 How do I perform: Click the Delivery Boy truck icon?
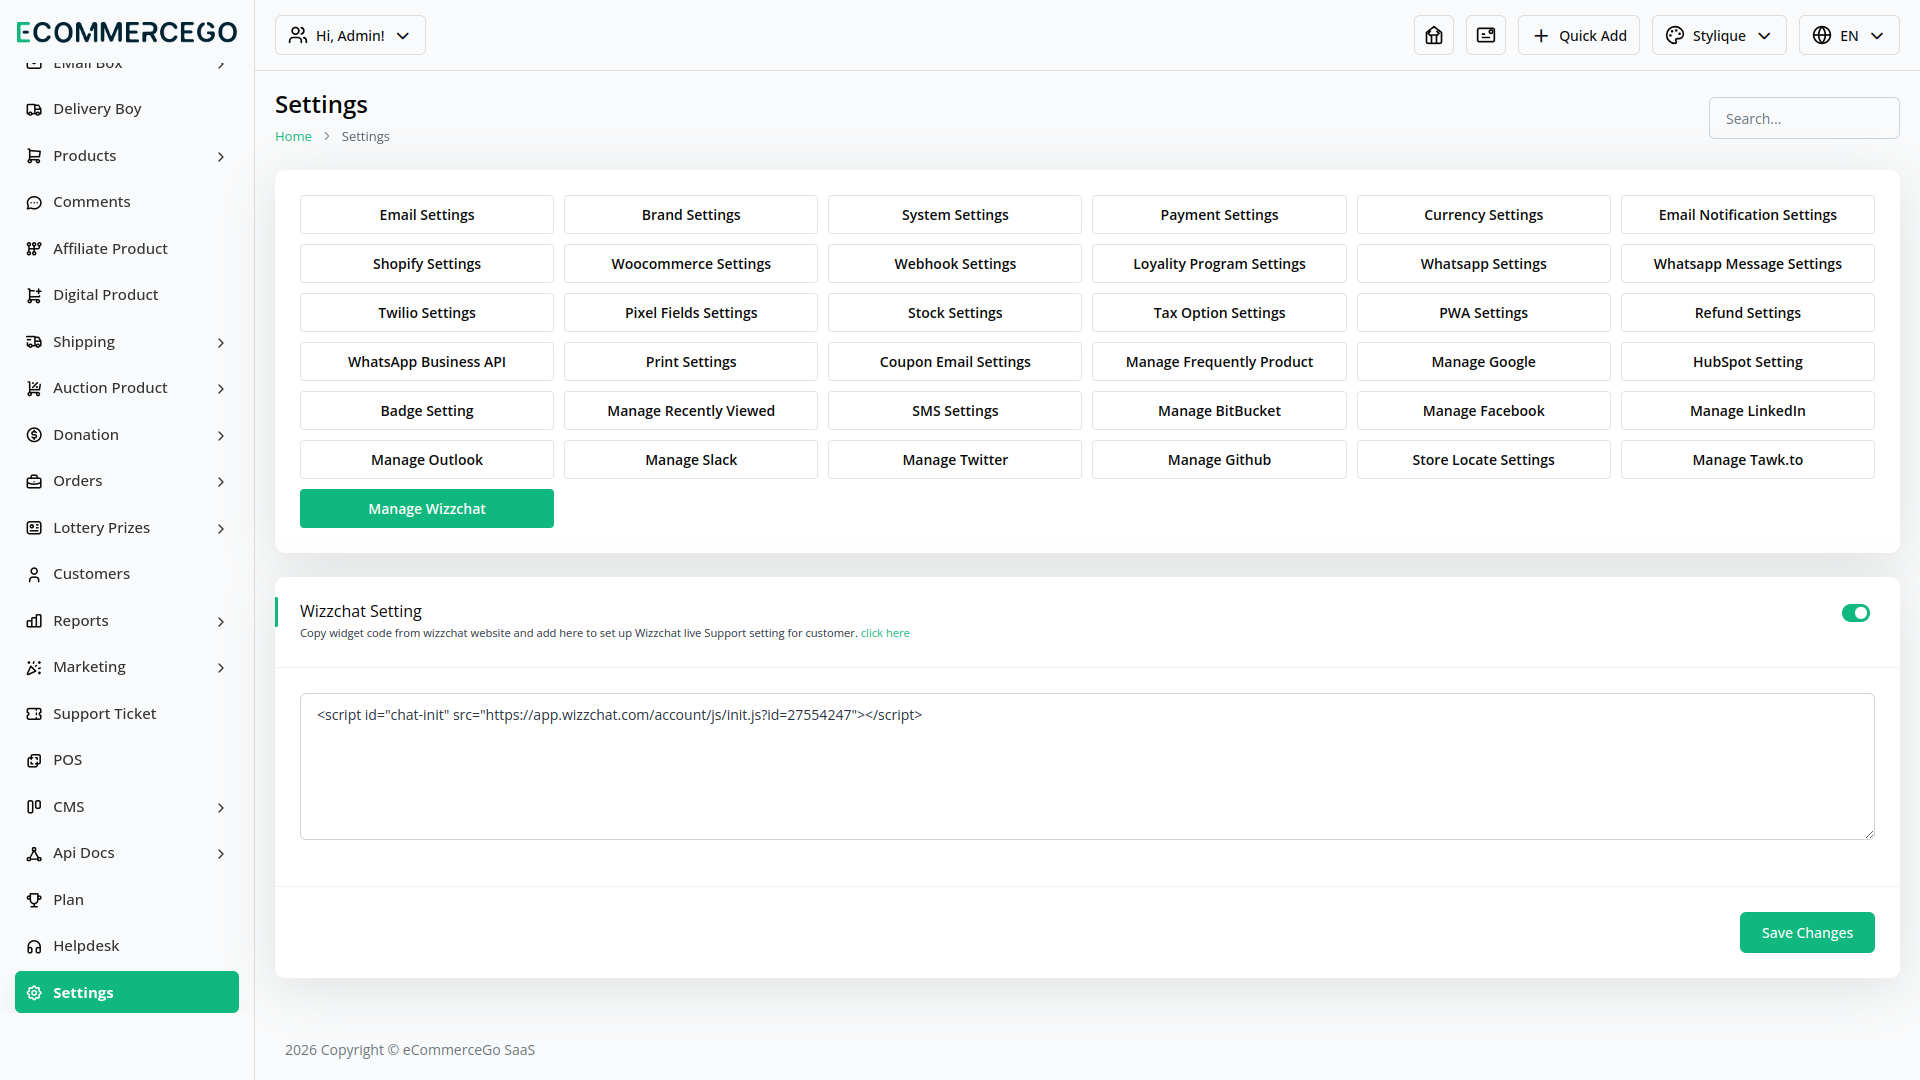point(34,109)
